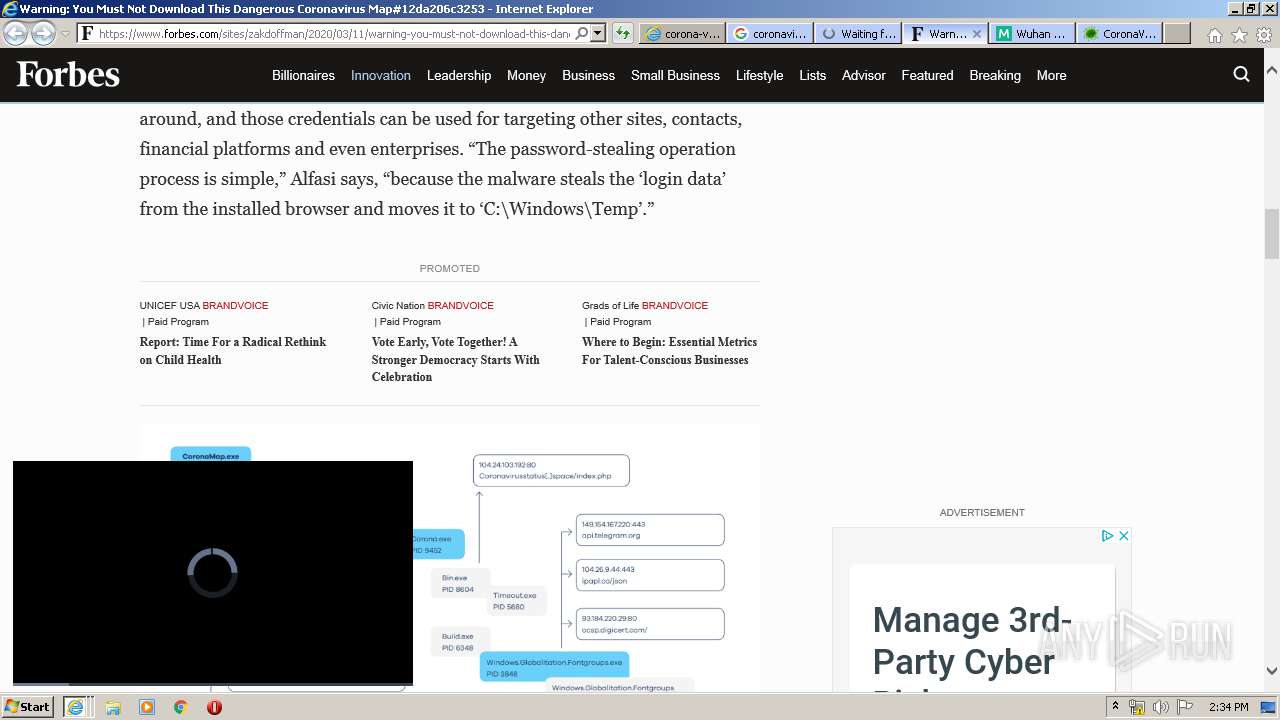Image resolution: width=1280 pixels, height=720 pixels.
Task: Click UNICEF USA BRANDVOICE link
Action: [x=204, y=305]
